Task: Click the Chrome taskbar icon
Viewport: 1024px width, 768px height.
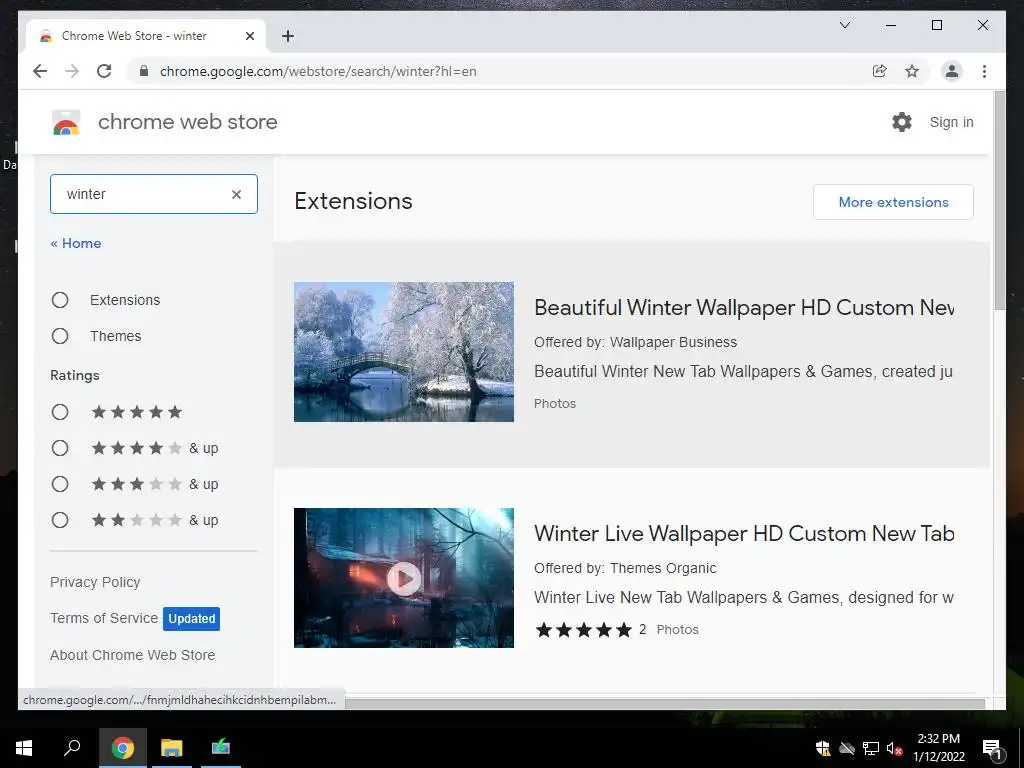Action: (123, 748)
